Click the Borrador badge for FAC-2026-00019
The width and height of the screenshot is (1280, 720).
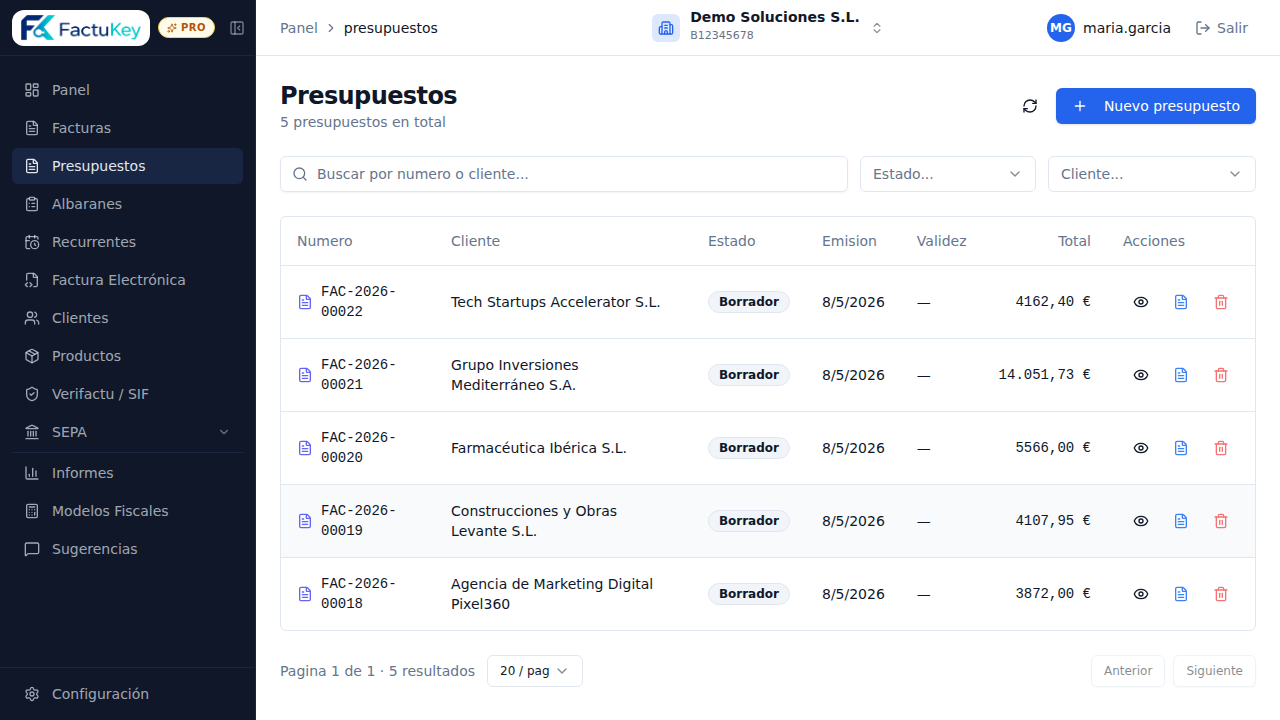pyautogui.click(x=749, y=521)
